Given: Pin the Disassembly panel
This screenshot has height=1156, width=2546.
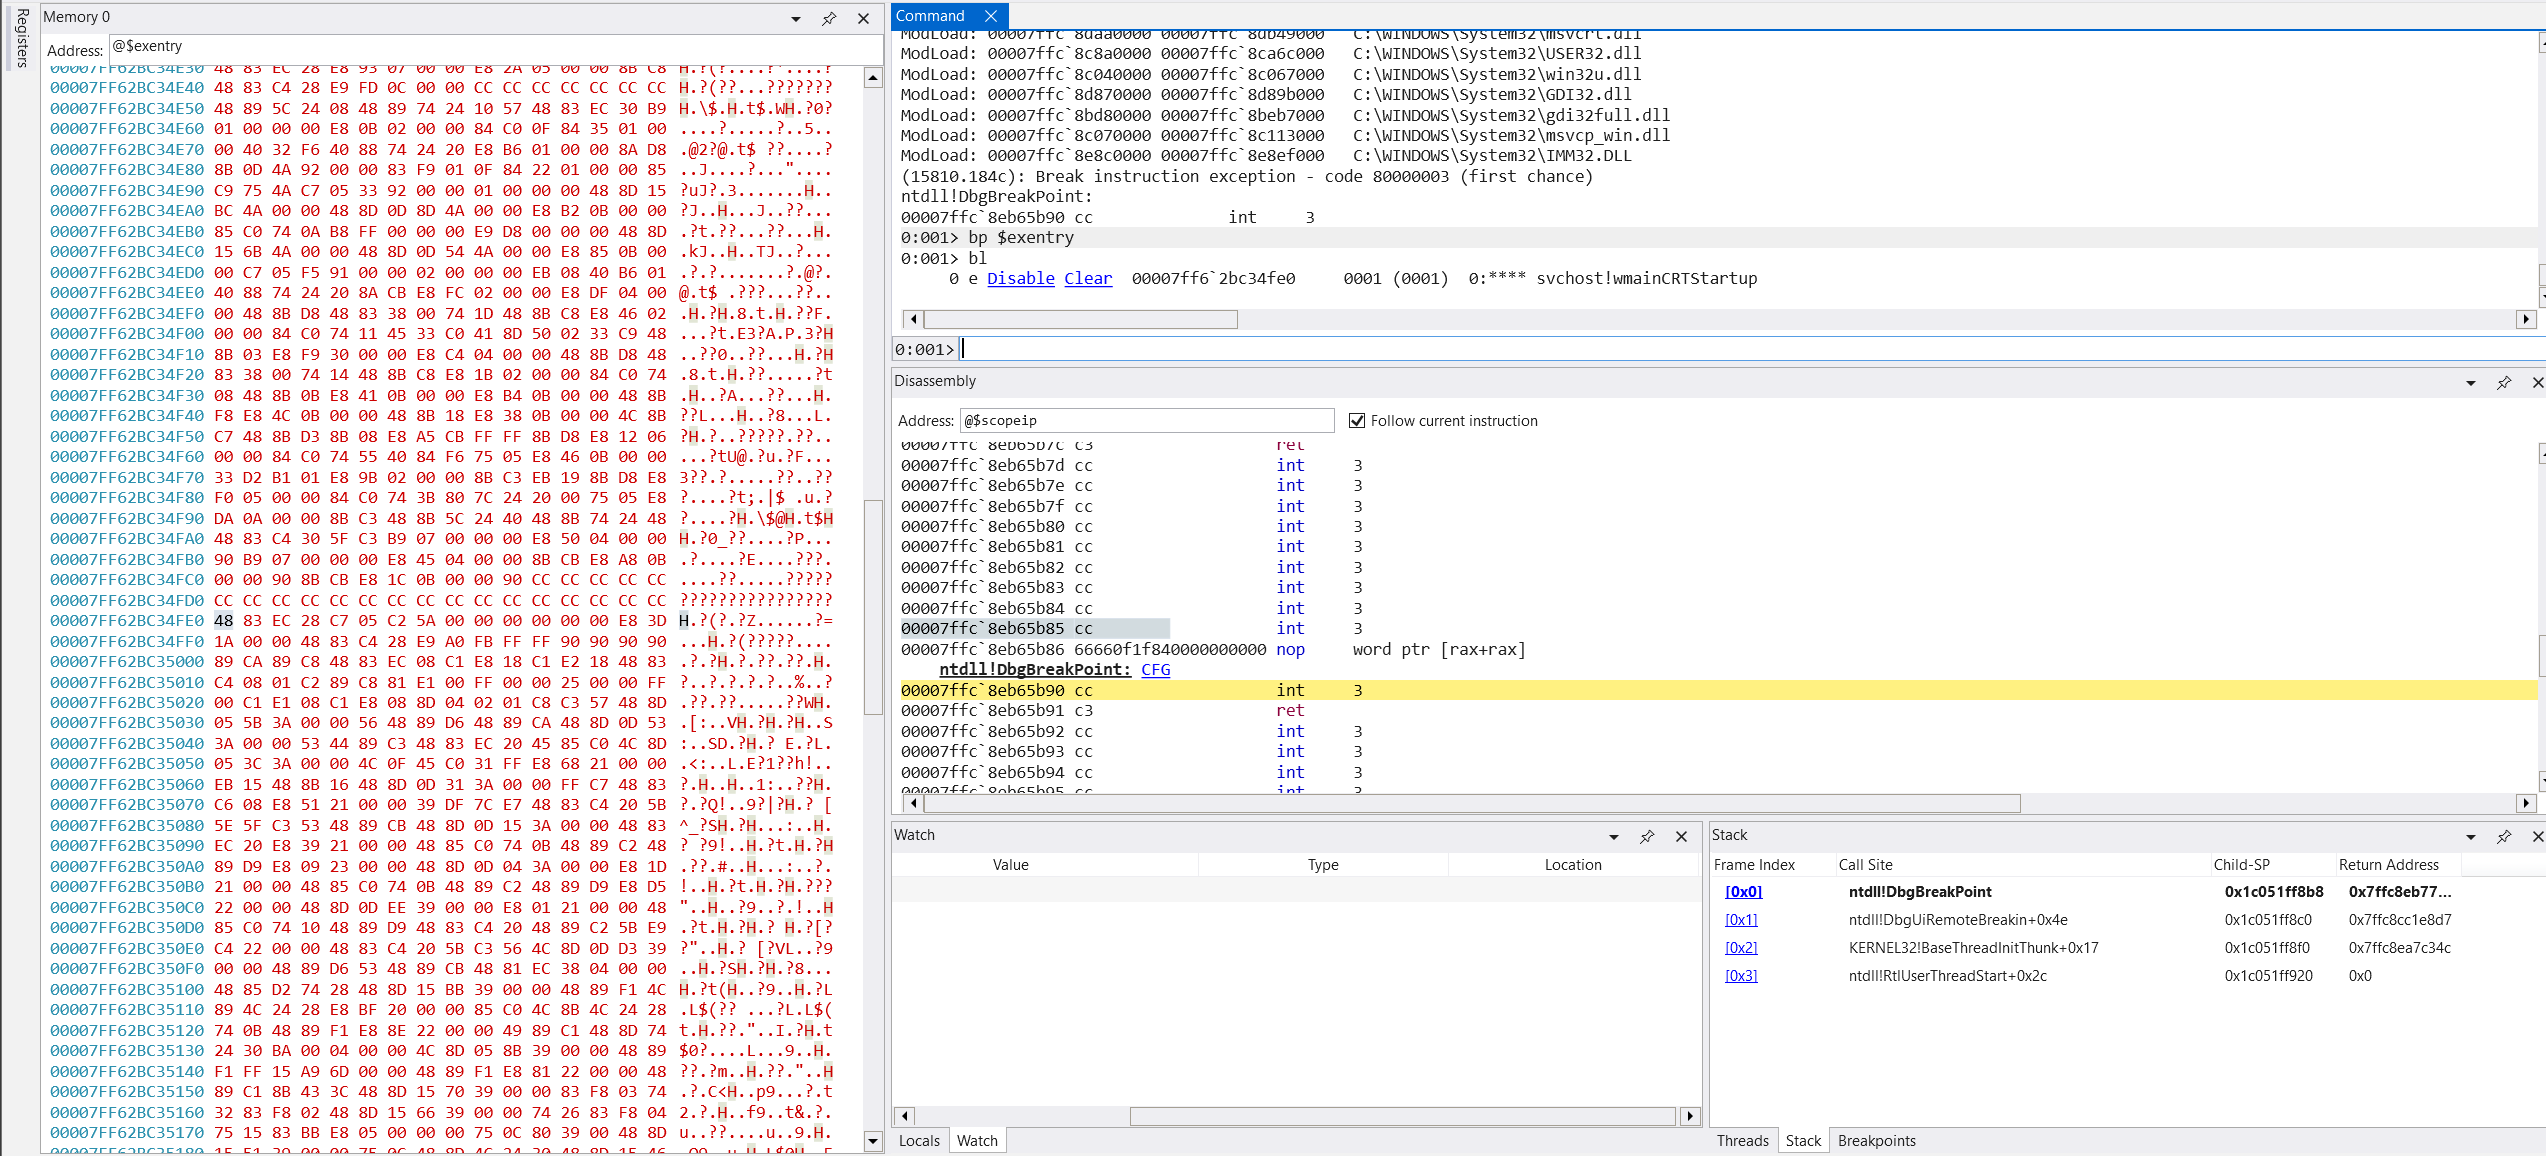Looking at the screenshot, I should 2504,383.
